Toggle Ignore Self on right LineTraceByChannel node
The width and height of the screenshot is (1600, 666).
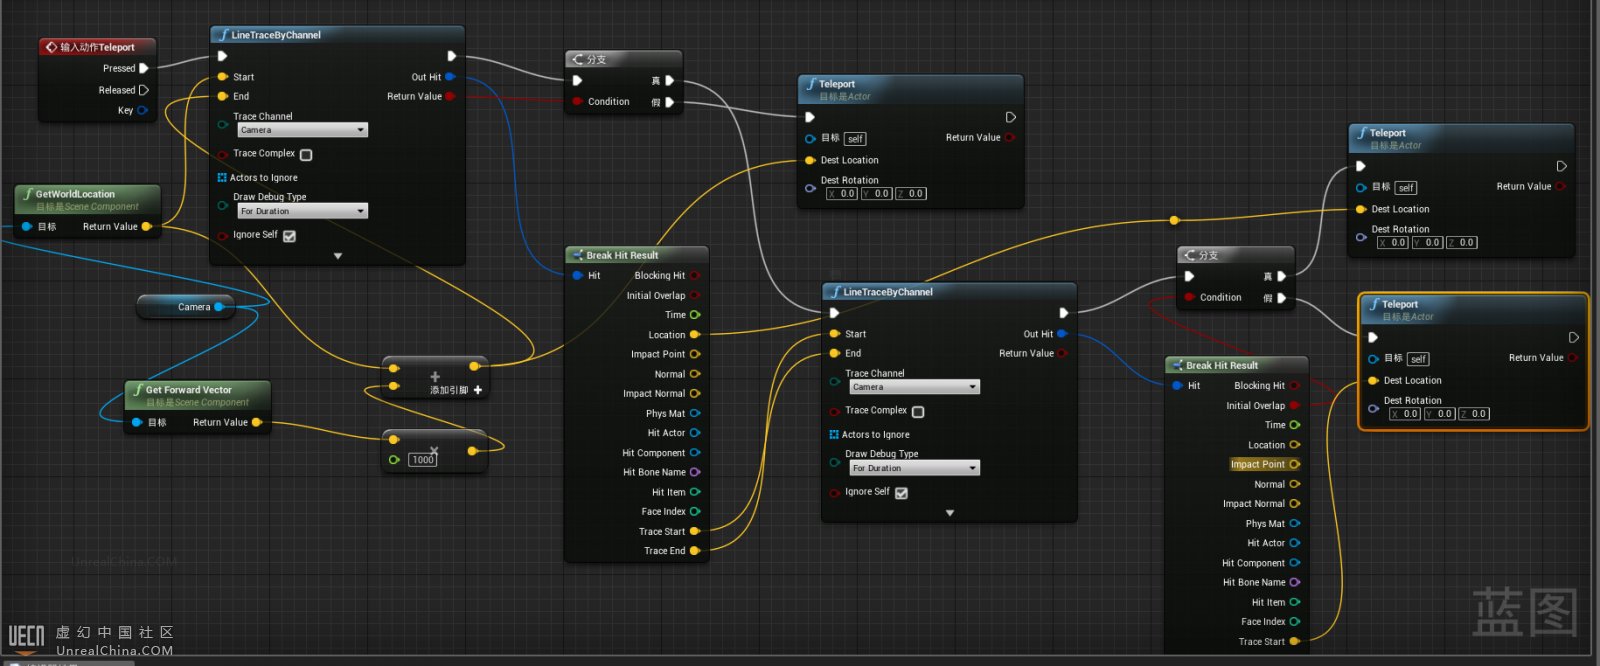pos(901,493)
